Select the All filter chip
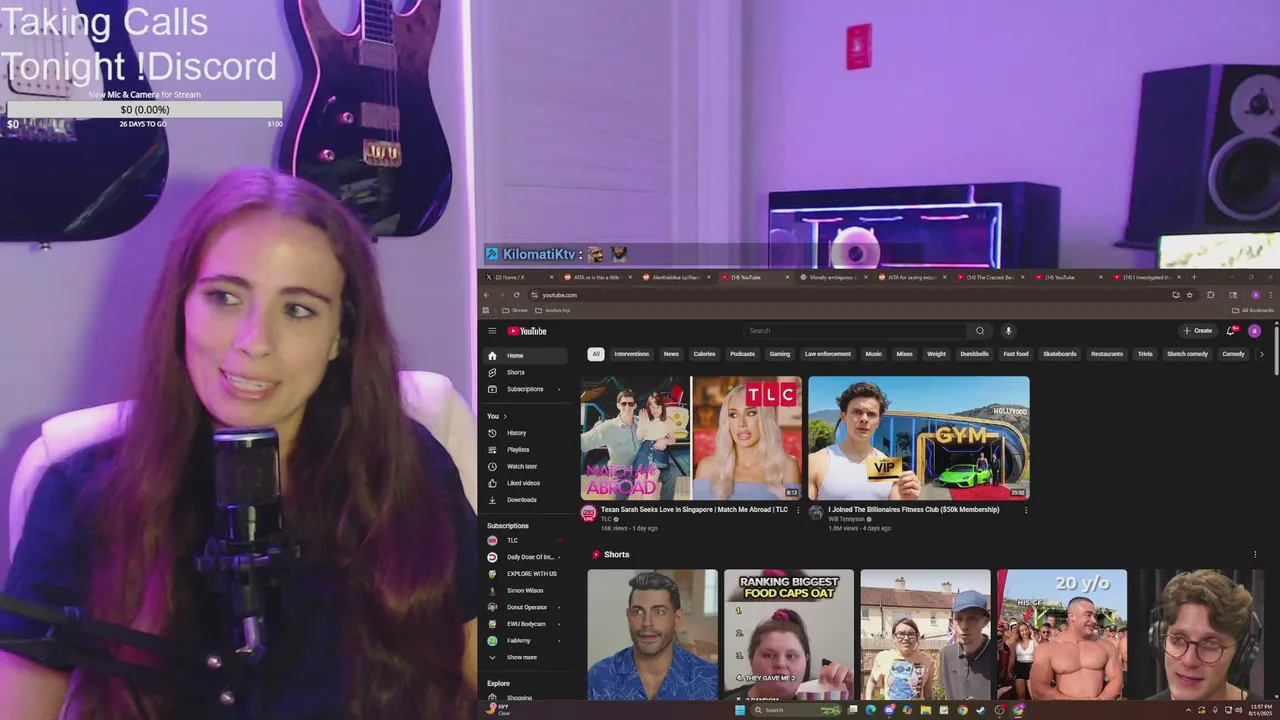1280x720 pixels. 595,354
